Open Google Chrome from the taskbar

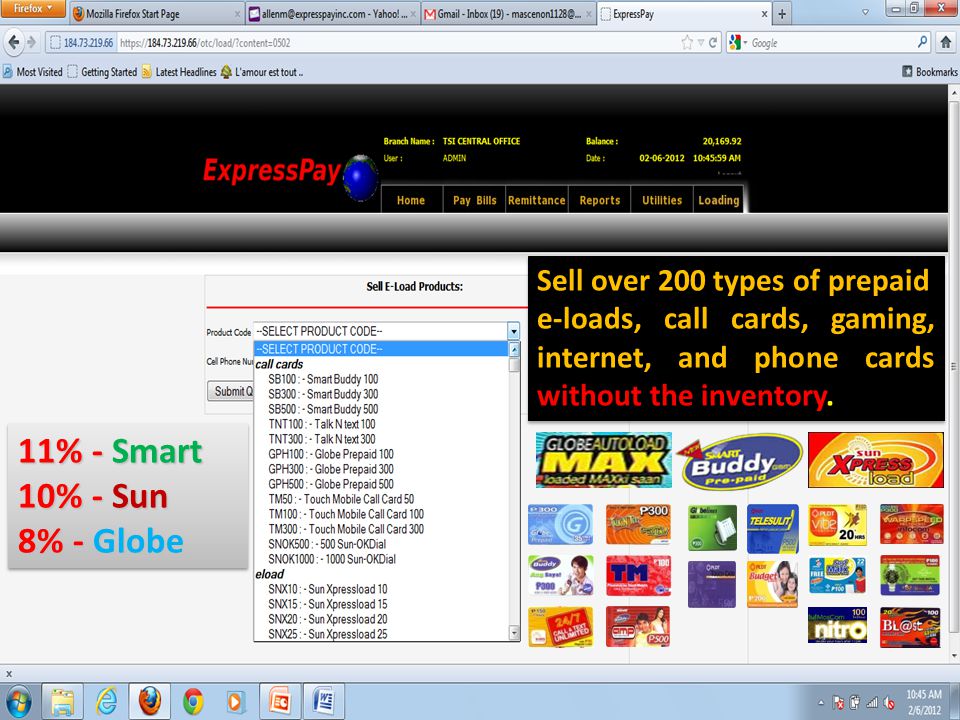[193, 702]
